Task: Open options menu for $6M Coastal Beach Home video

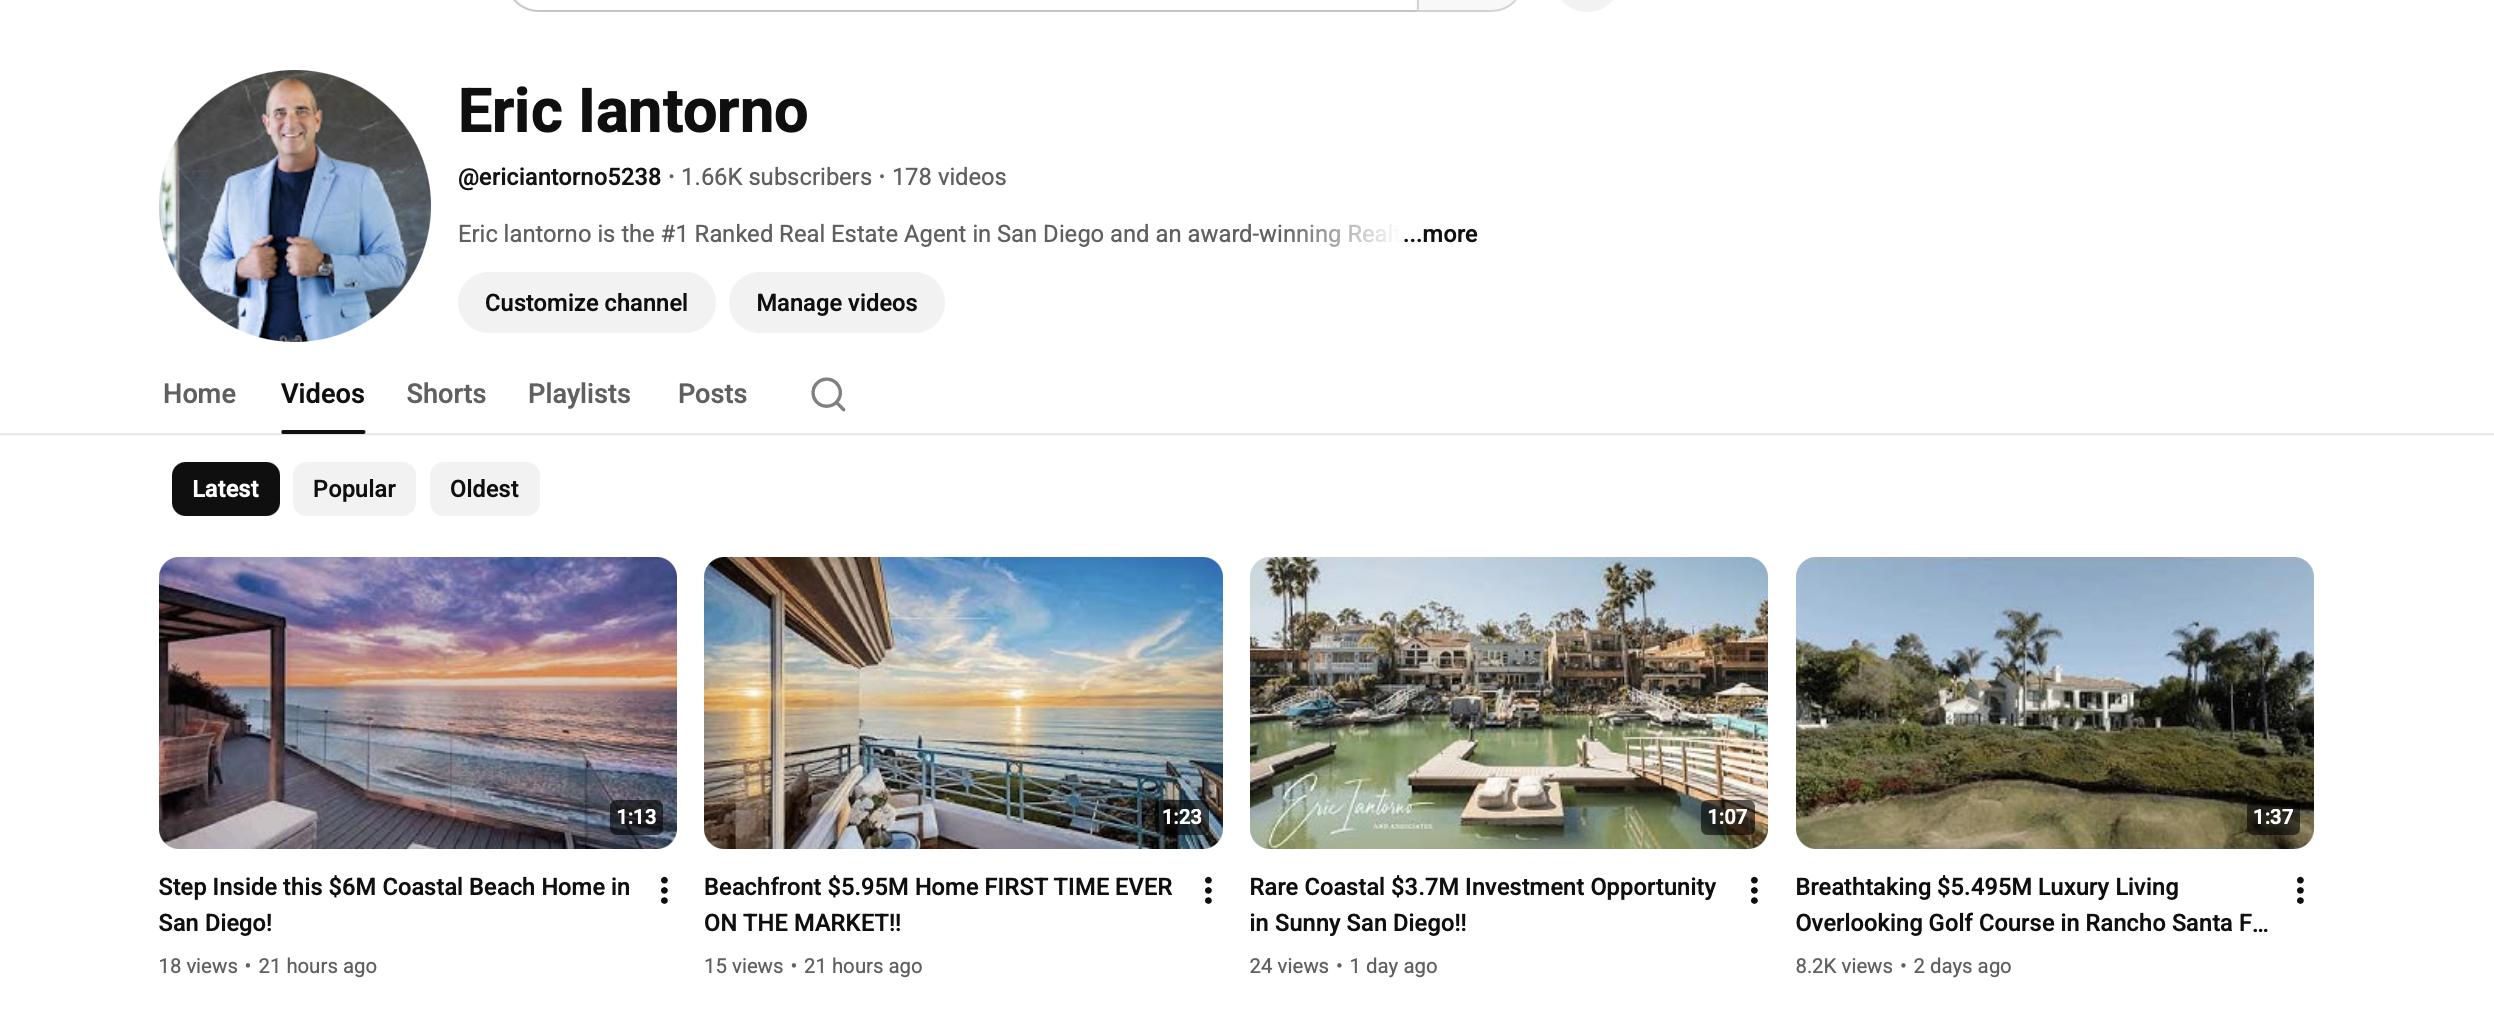Action: tap(664, 890)
